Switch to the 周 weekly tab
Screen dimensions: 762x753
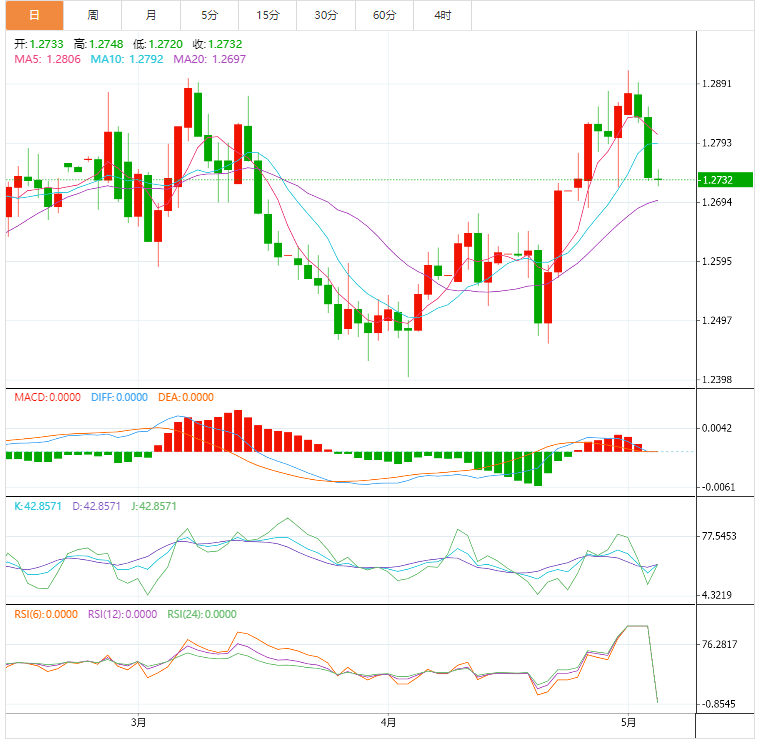pos(93,15)
